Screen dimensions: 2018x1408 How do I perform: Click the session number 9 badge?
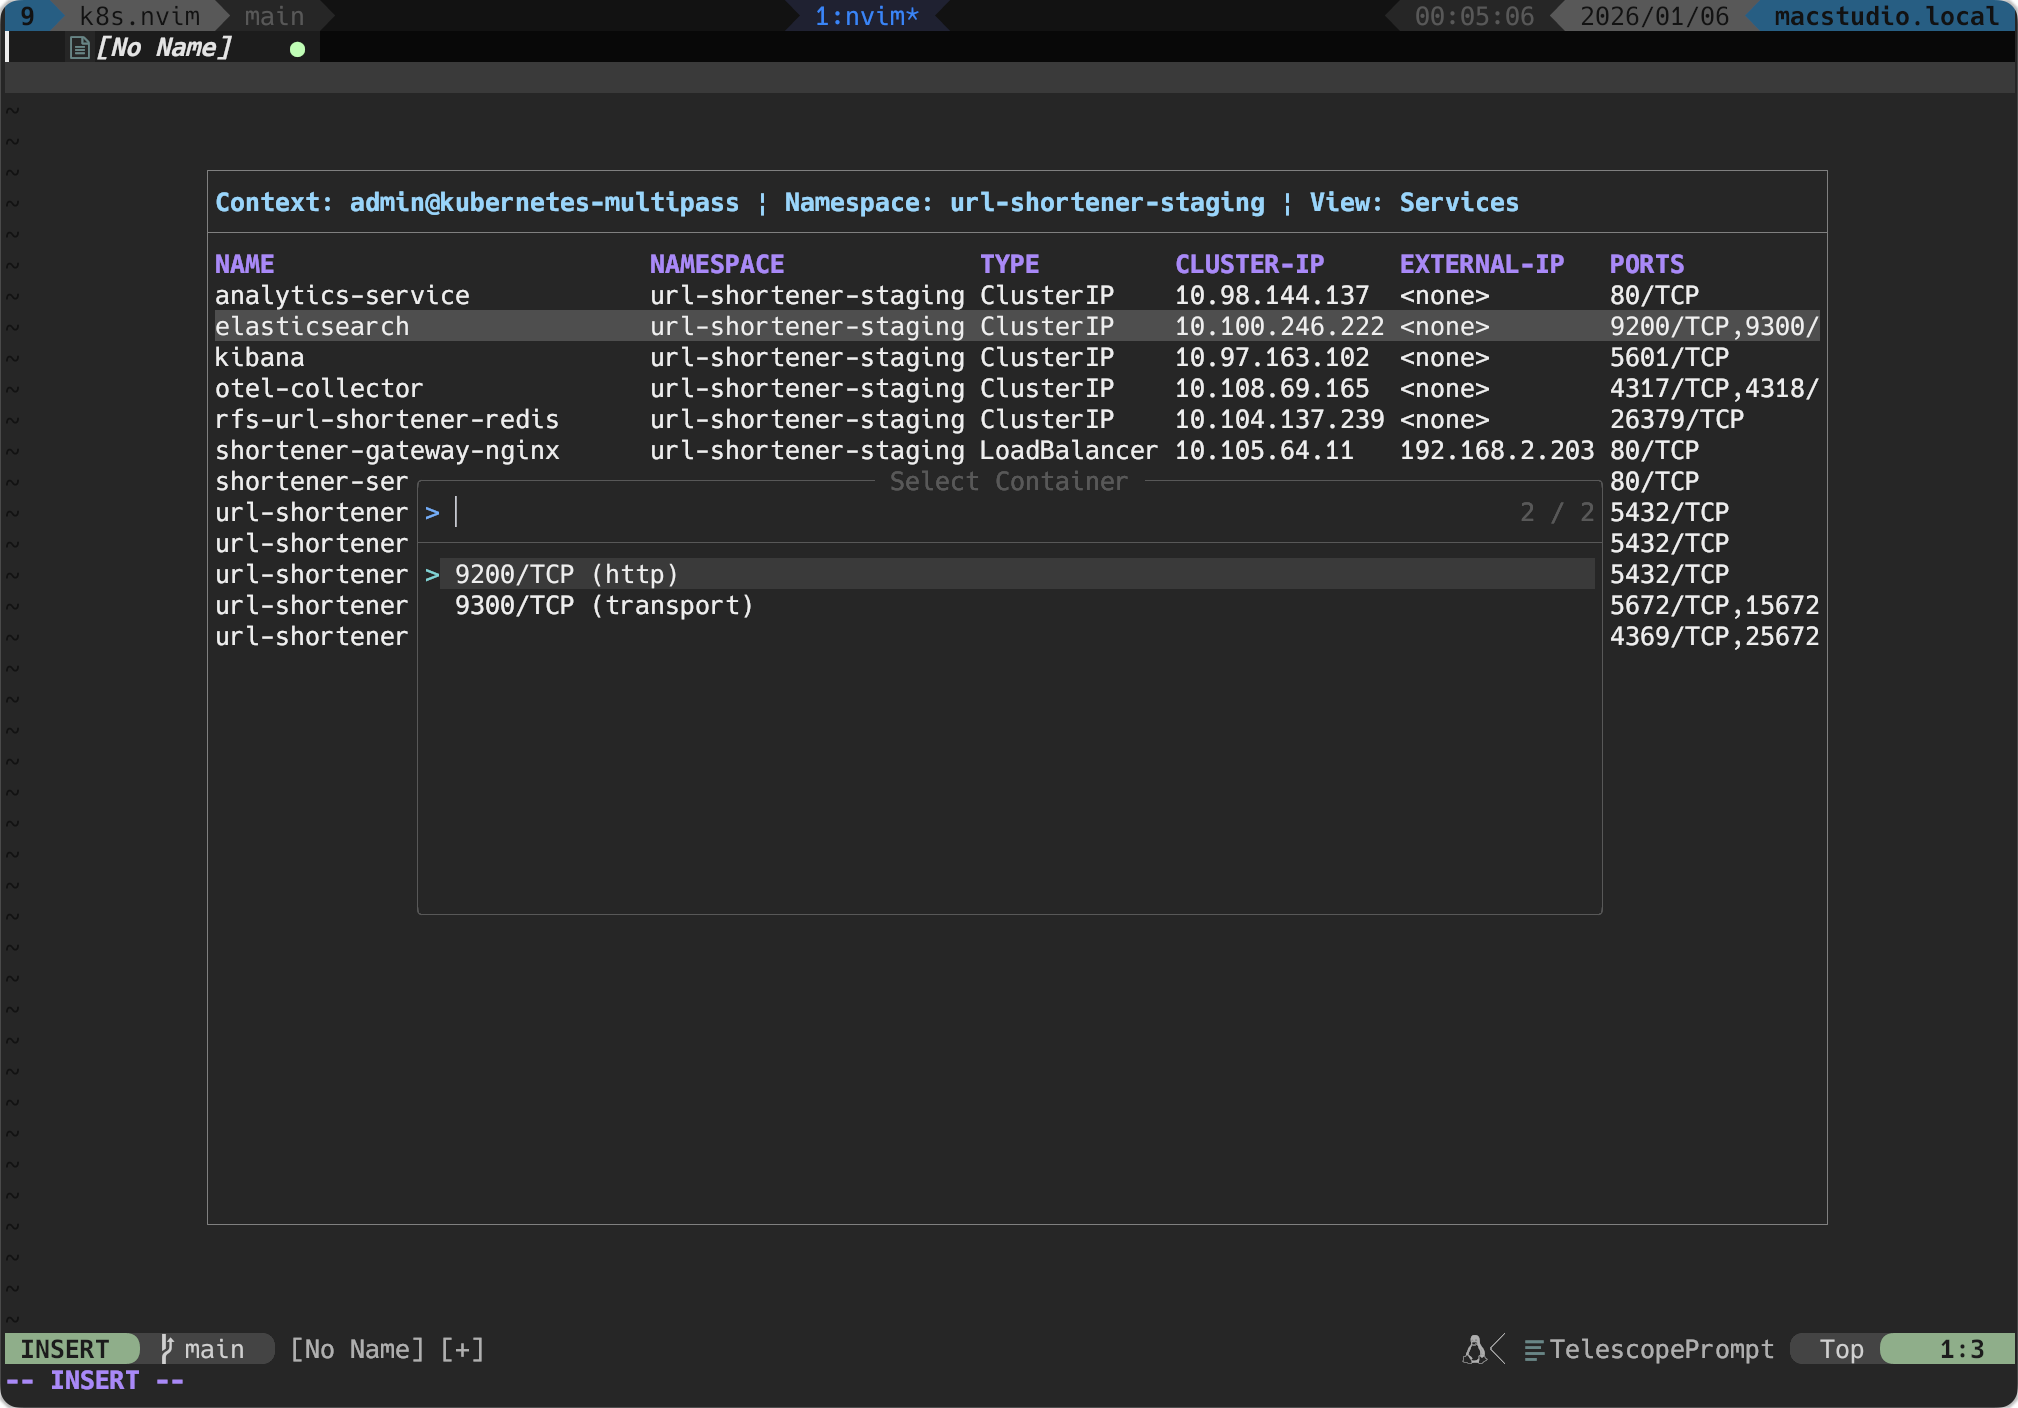click(28, 15)
